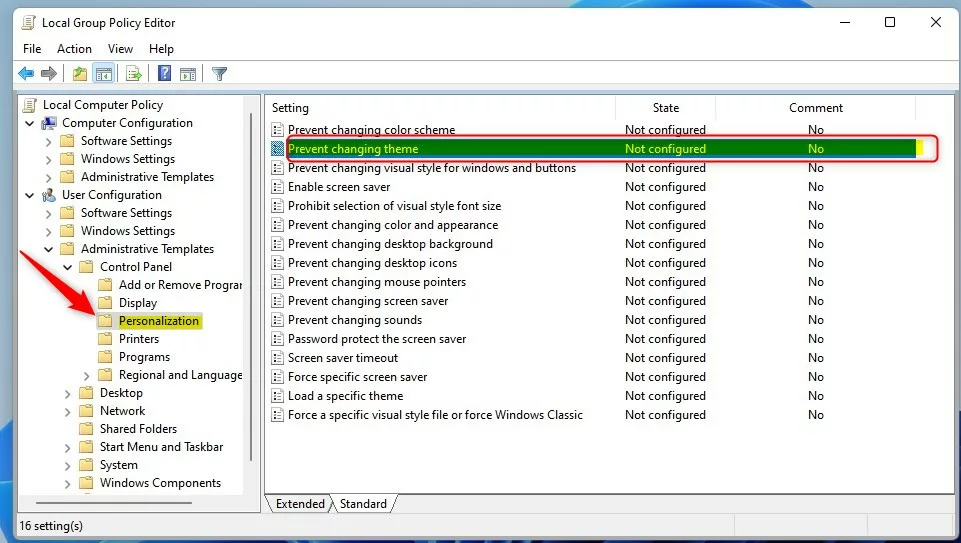This screenshot has height=543, width=961.
Task: Click the Computer Configuration icon in tree
Action: pyautogui.click(x=49, y=123)
